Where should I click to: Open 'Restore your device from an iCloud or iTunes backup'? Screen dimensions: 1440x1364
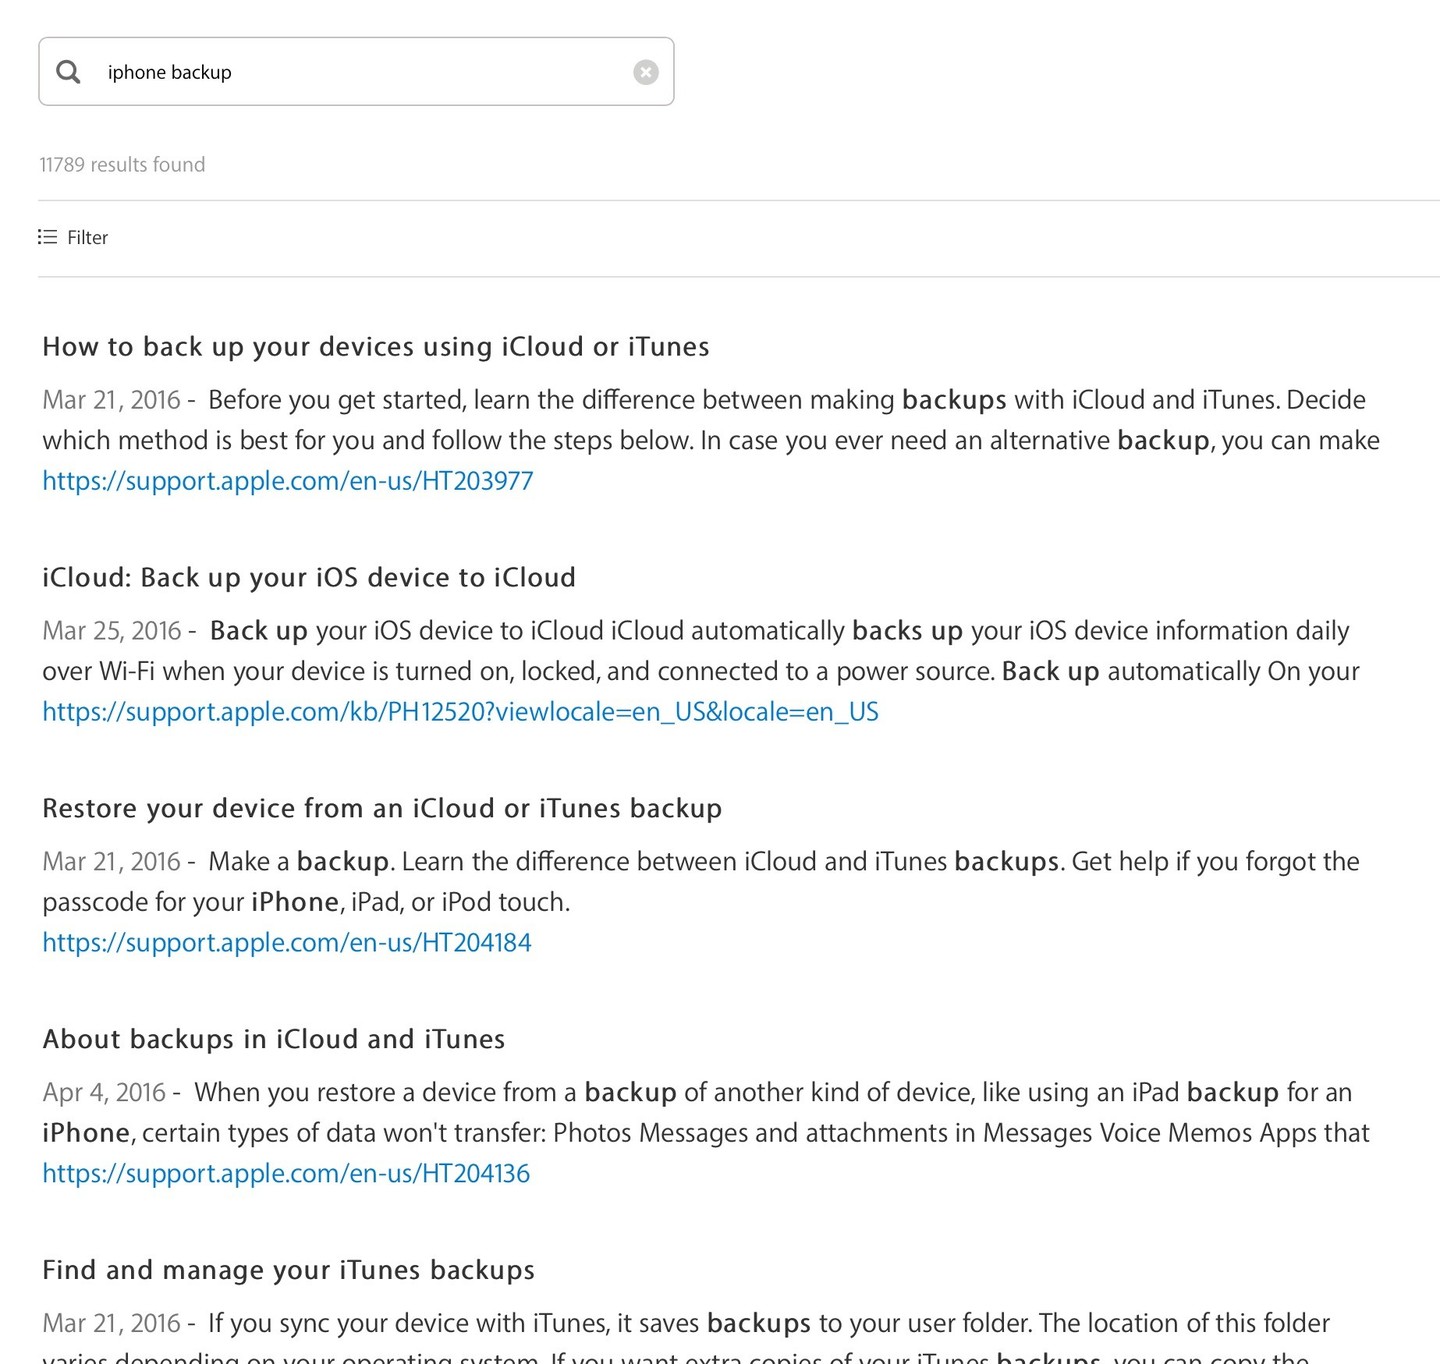[x=381, y=808]
